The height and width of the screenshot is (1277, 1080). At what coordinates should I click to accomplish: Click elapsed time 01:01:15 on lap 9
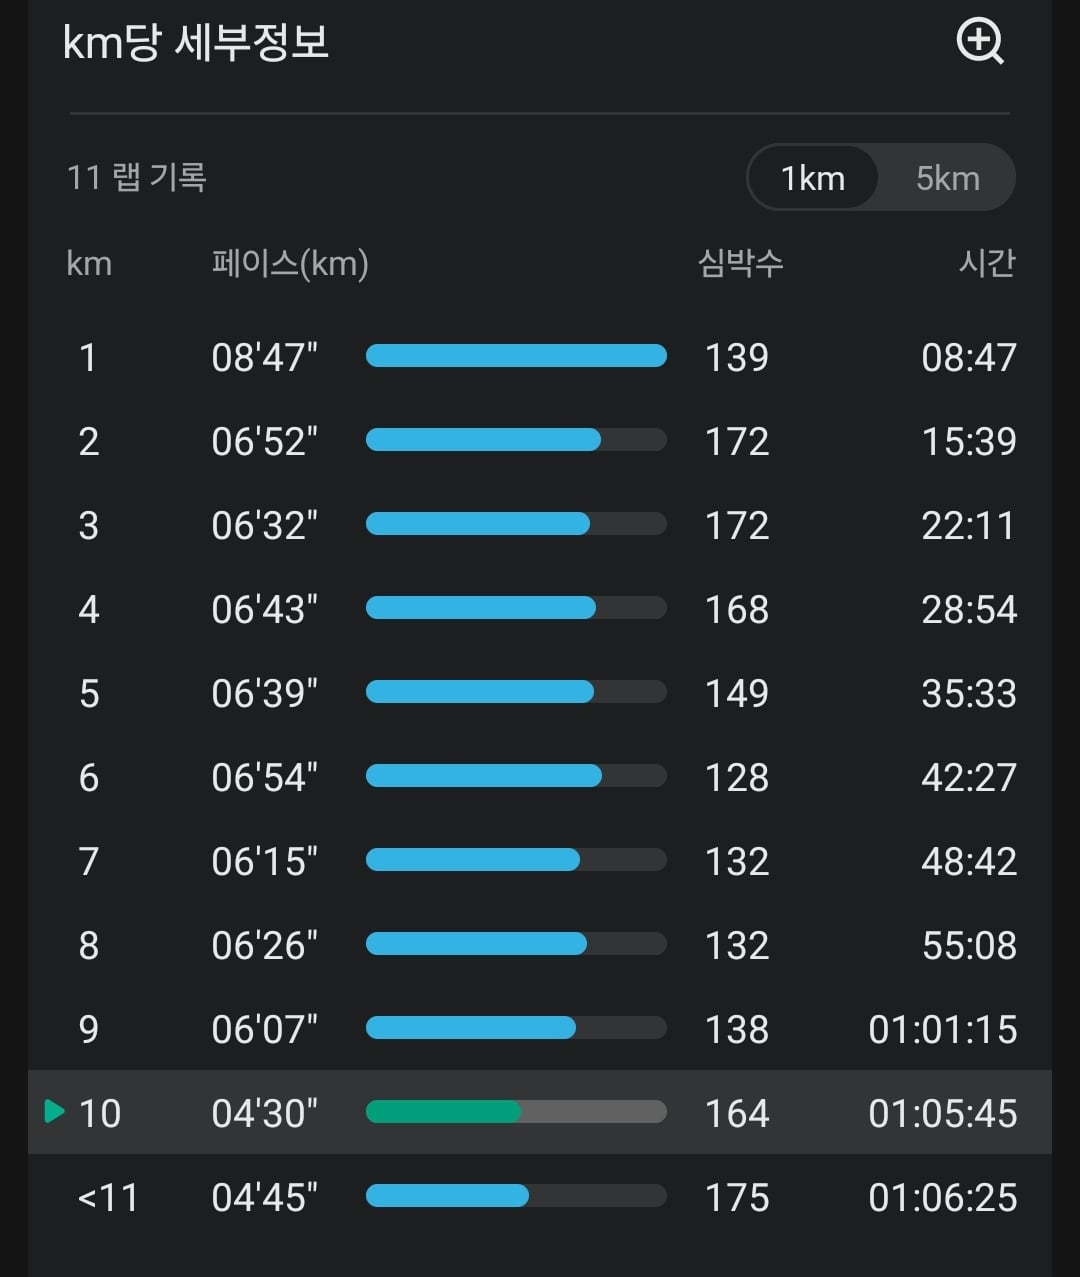pos(943,1029)
